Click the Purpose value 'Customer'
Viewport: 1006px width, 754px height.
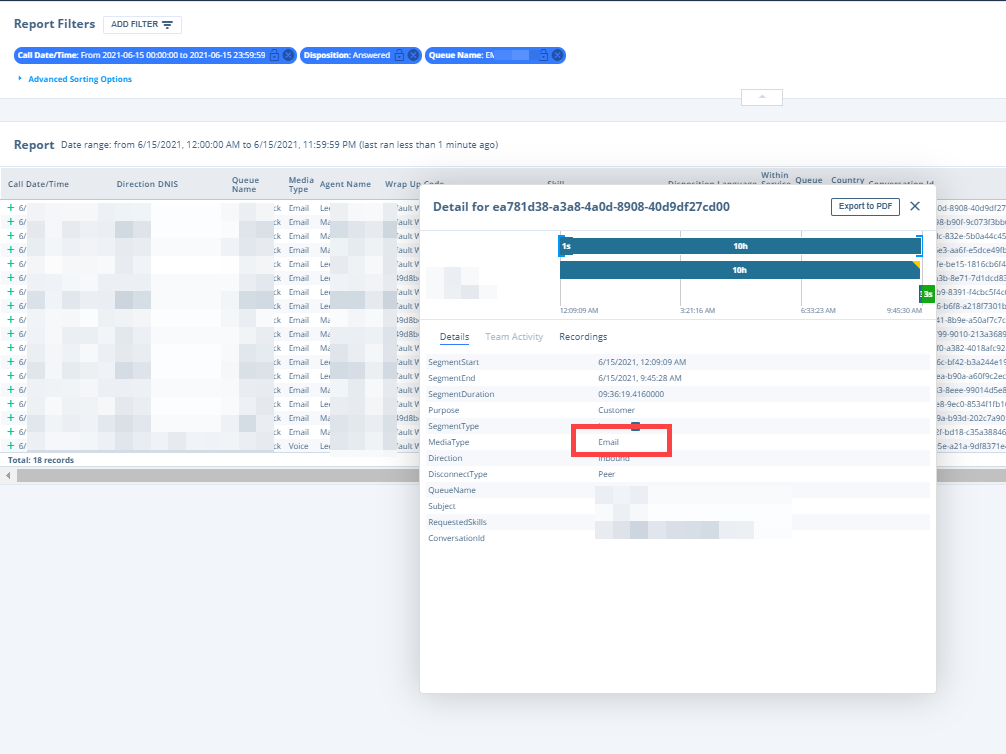(616, 410)
